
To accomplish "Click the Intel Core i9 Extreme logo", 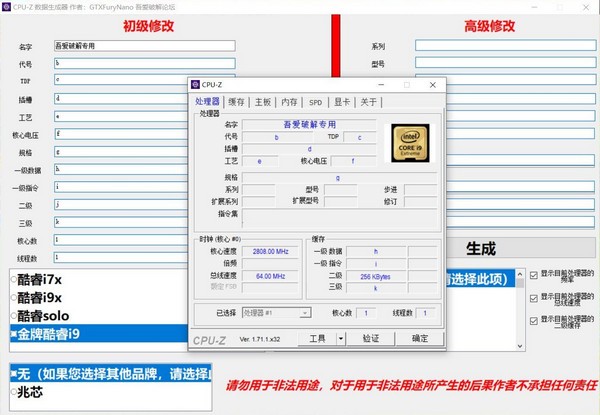I will point(410,143).
